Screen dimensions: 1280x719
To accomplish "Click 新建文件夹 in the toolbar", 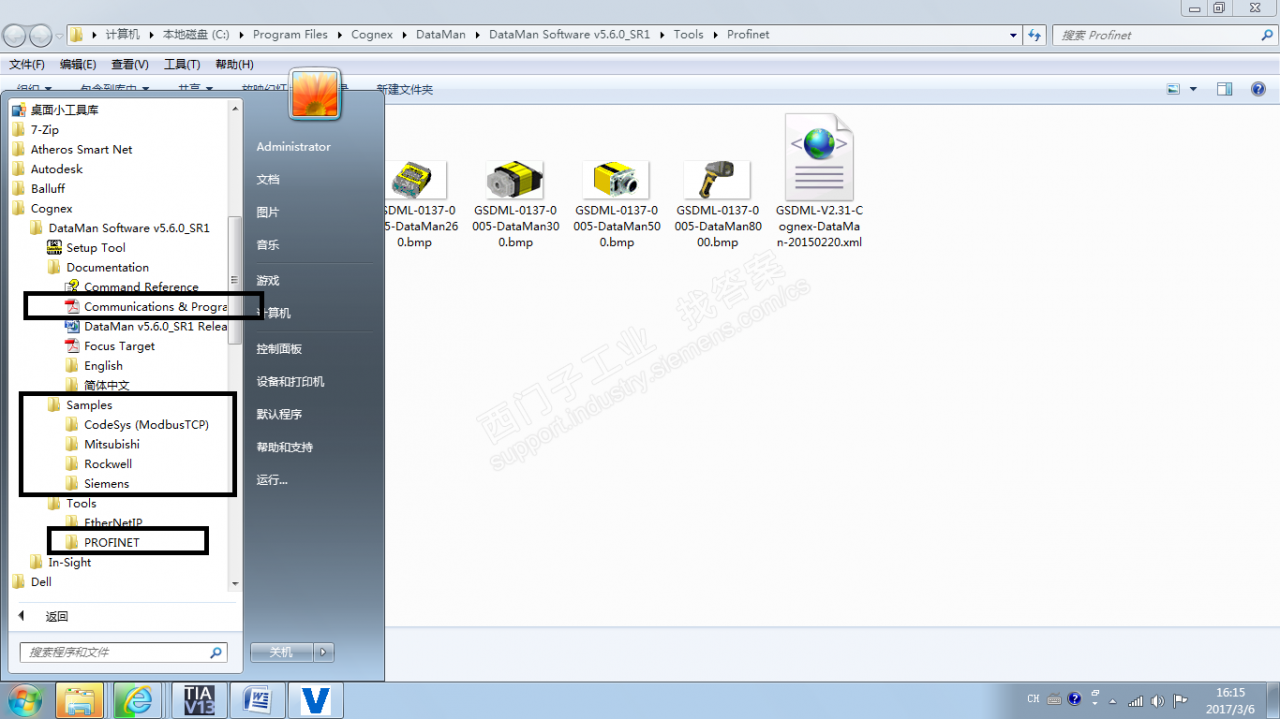I will 405,90.
